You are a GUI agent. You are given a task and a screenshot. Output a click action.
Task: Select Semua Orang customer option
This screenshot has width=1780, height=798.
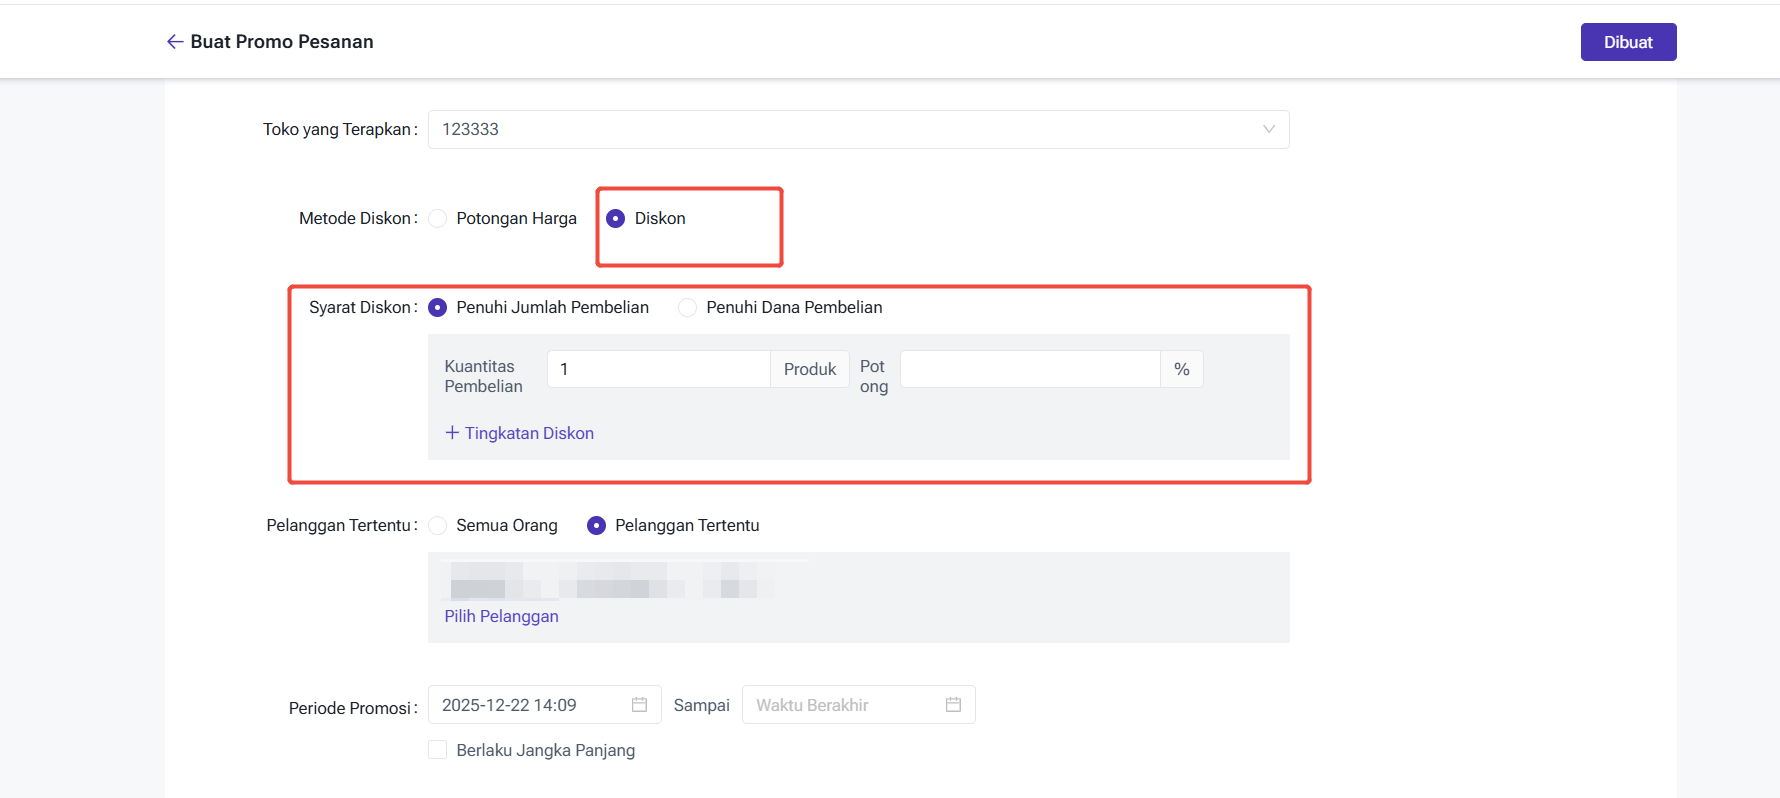[x=438, y=526]
